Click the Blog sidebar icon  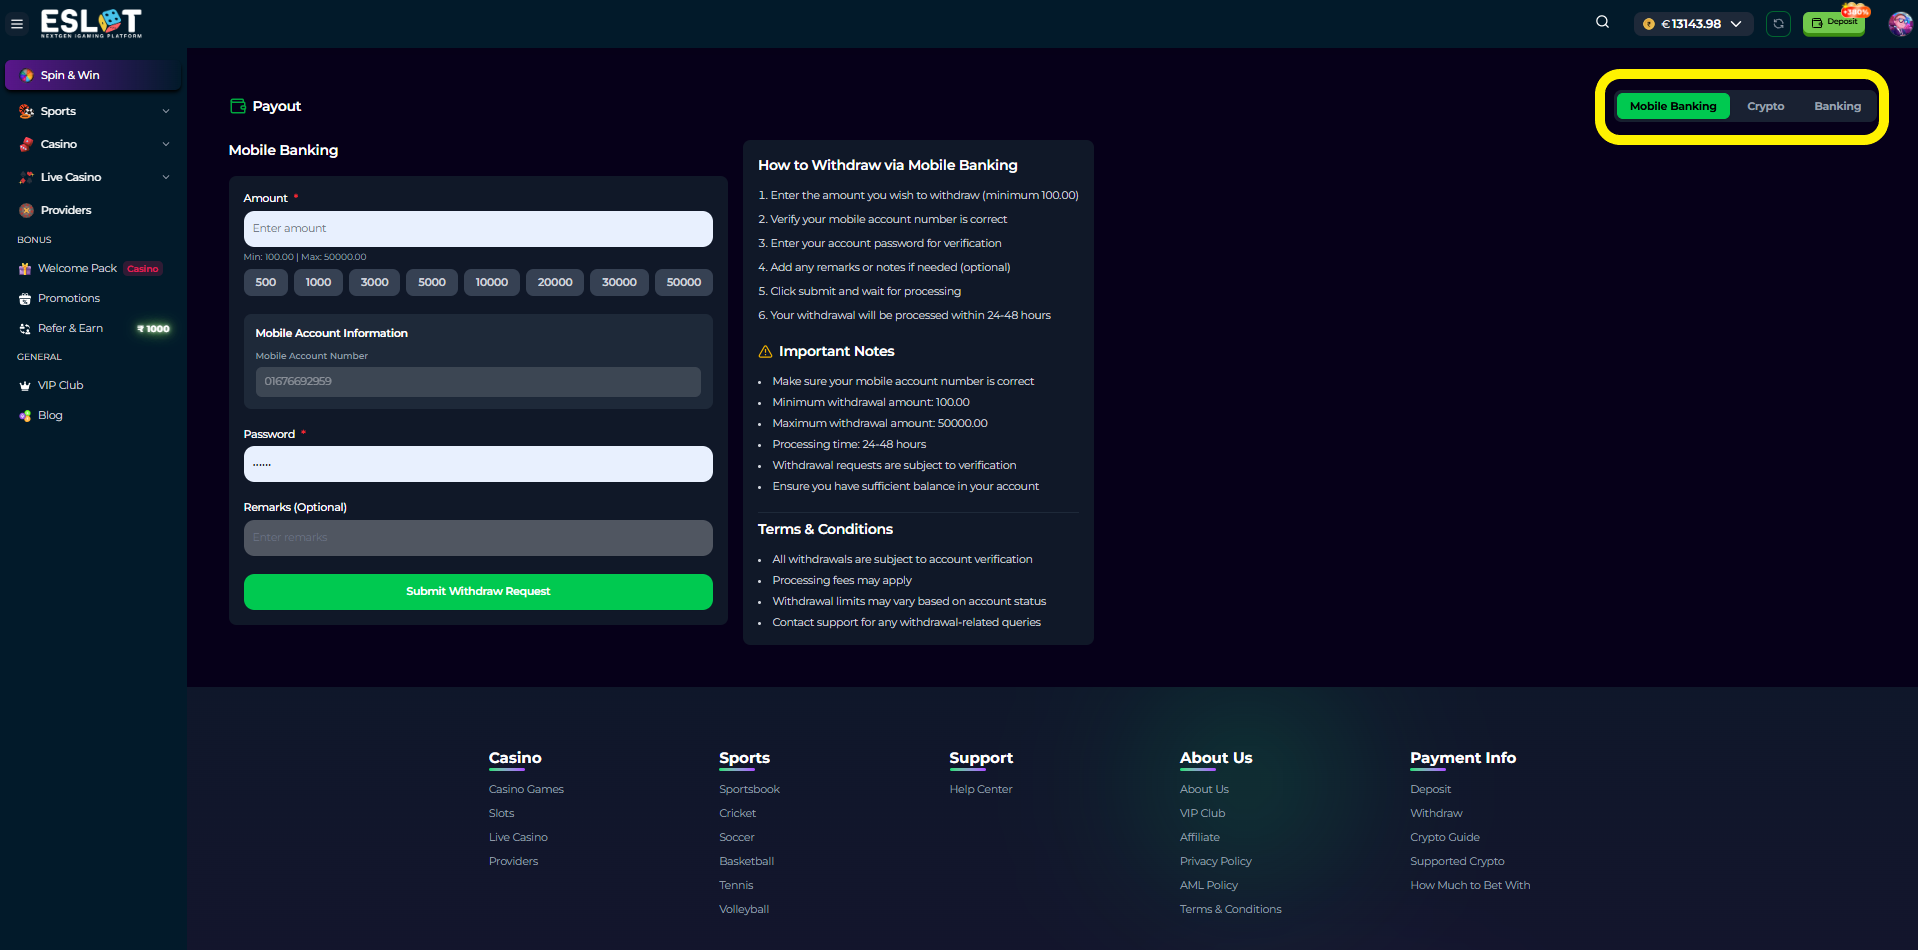click(25, 415)
